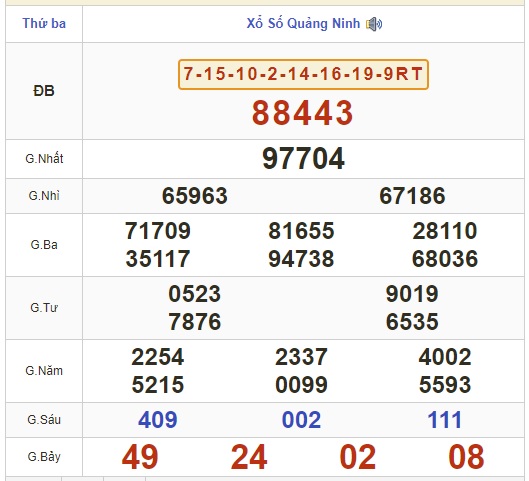Viewport: 529px width, 481px height.
Task: Click the G.Tư row label
Action: [x=44, y=308]
